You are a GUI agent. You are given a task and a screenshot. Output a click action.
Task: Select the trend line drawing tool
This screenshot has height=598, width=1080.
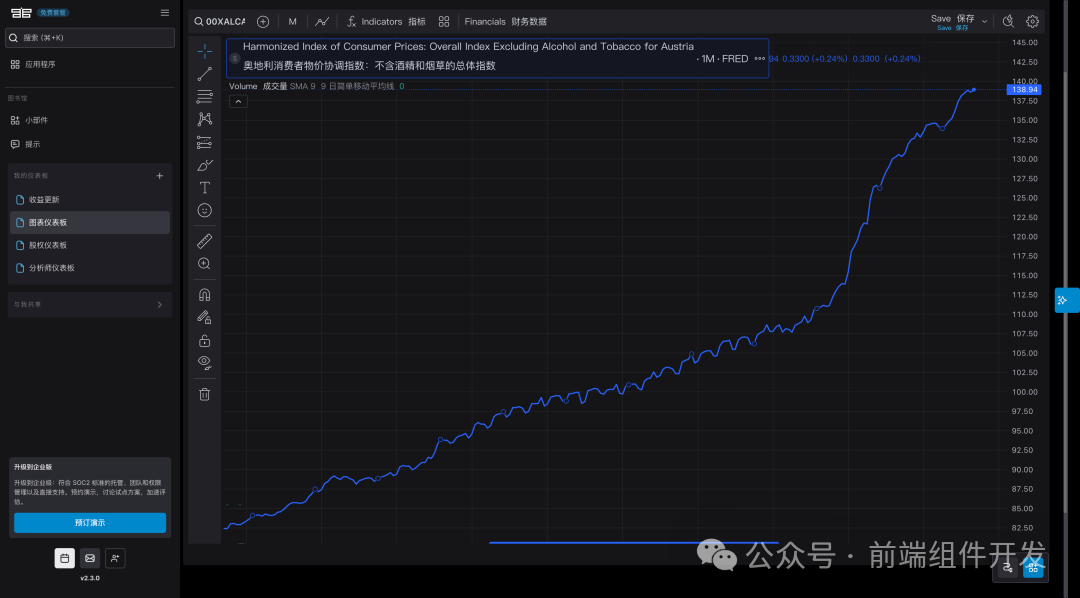[205, 74]
